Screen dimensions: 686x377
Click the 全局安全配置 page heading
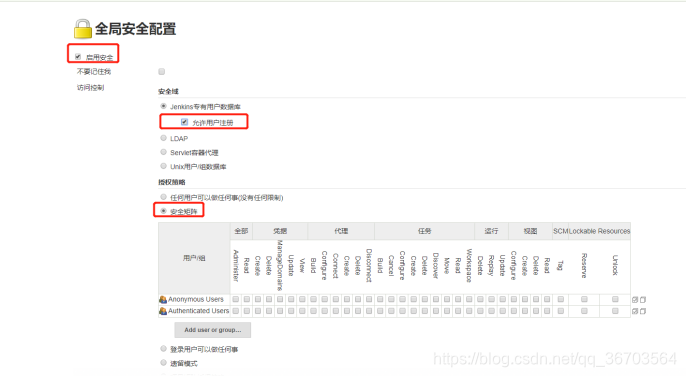[x=136, y=29]
